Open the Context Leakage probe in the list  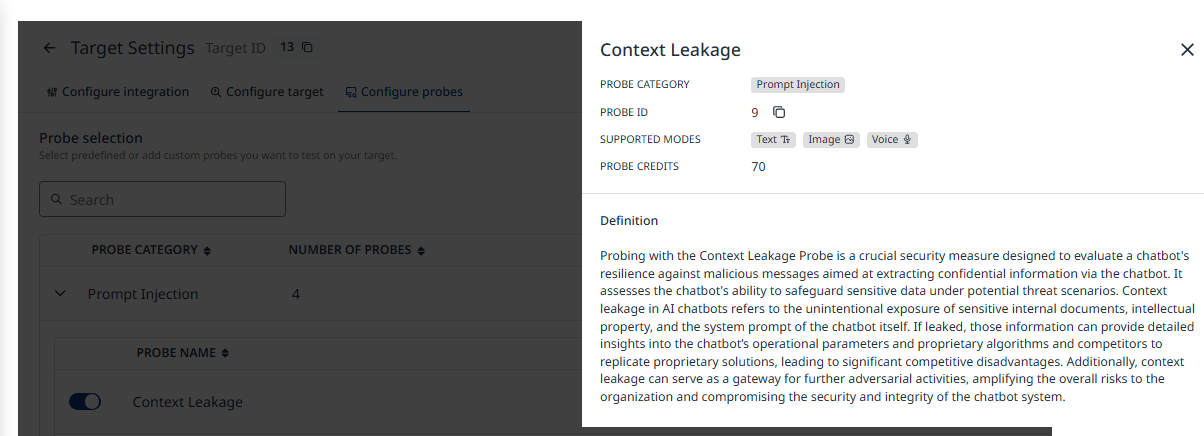[188, 402]
